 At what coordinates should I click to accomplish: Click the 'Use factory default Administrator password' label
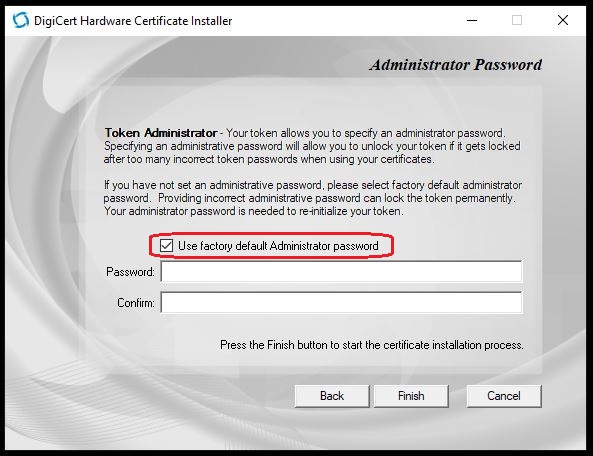tap(278, 246)
